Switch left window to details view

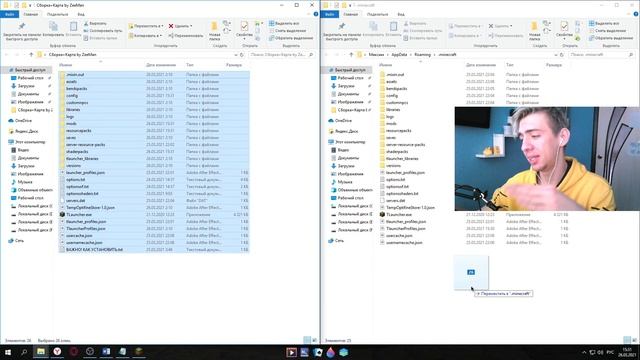pyautogui.click(x=307, y=340)
